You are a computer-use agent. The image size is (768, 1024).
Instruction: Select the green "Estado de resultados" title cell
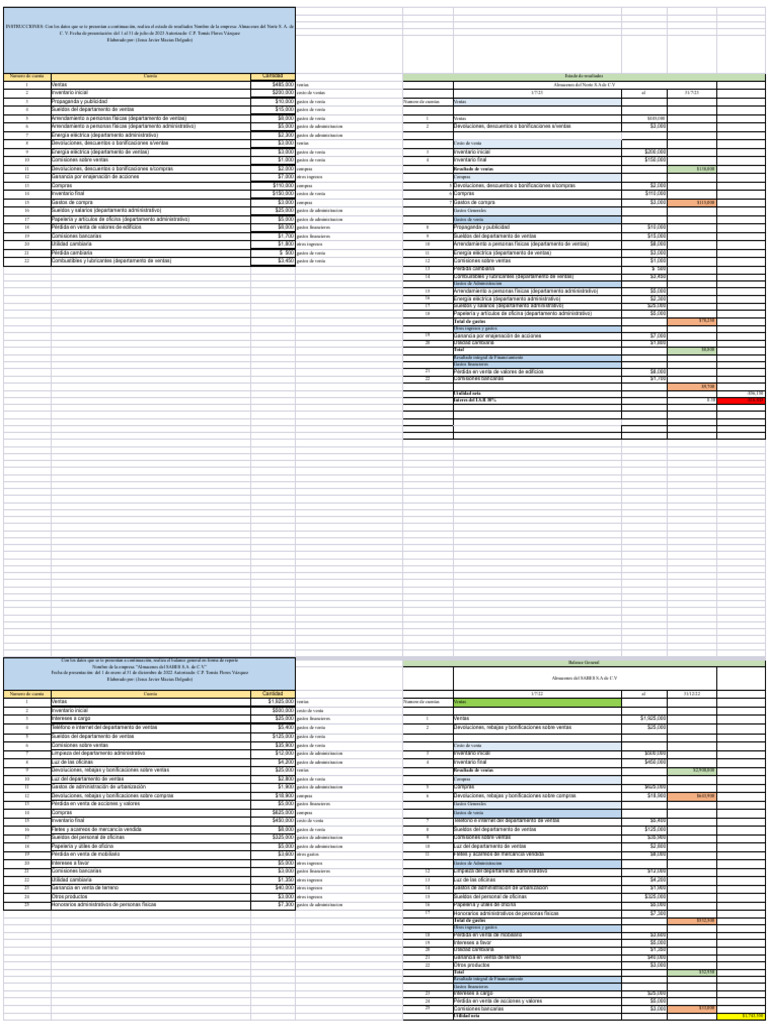[x=585, y=77]
